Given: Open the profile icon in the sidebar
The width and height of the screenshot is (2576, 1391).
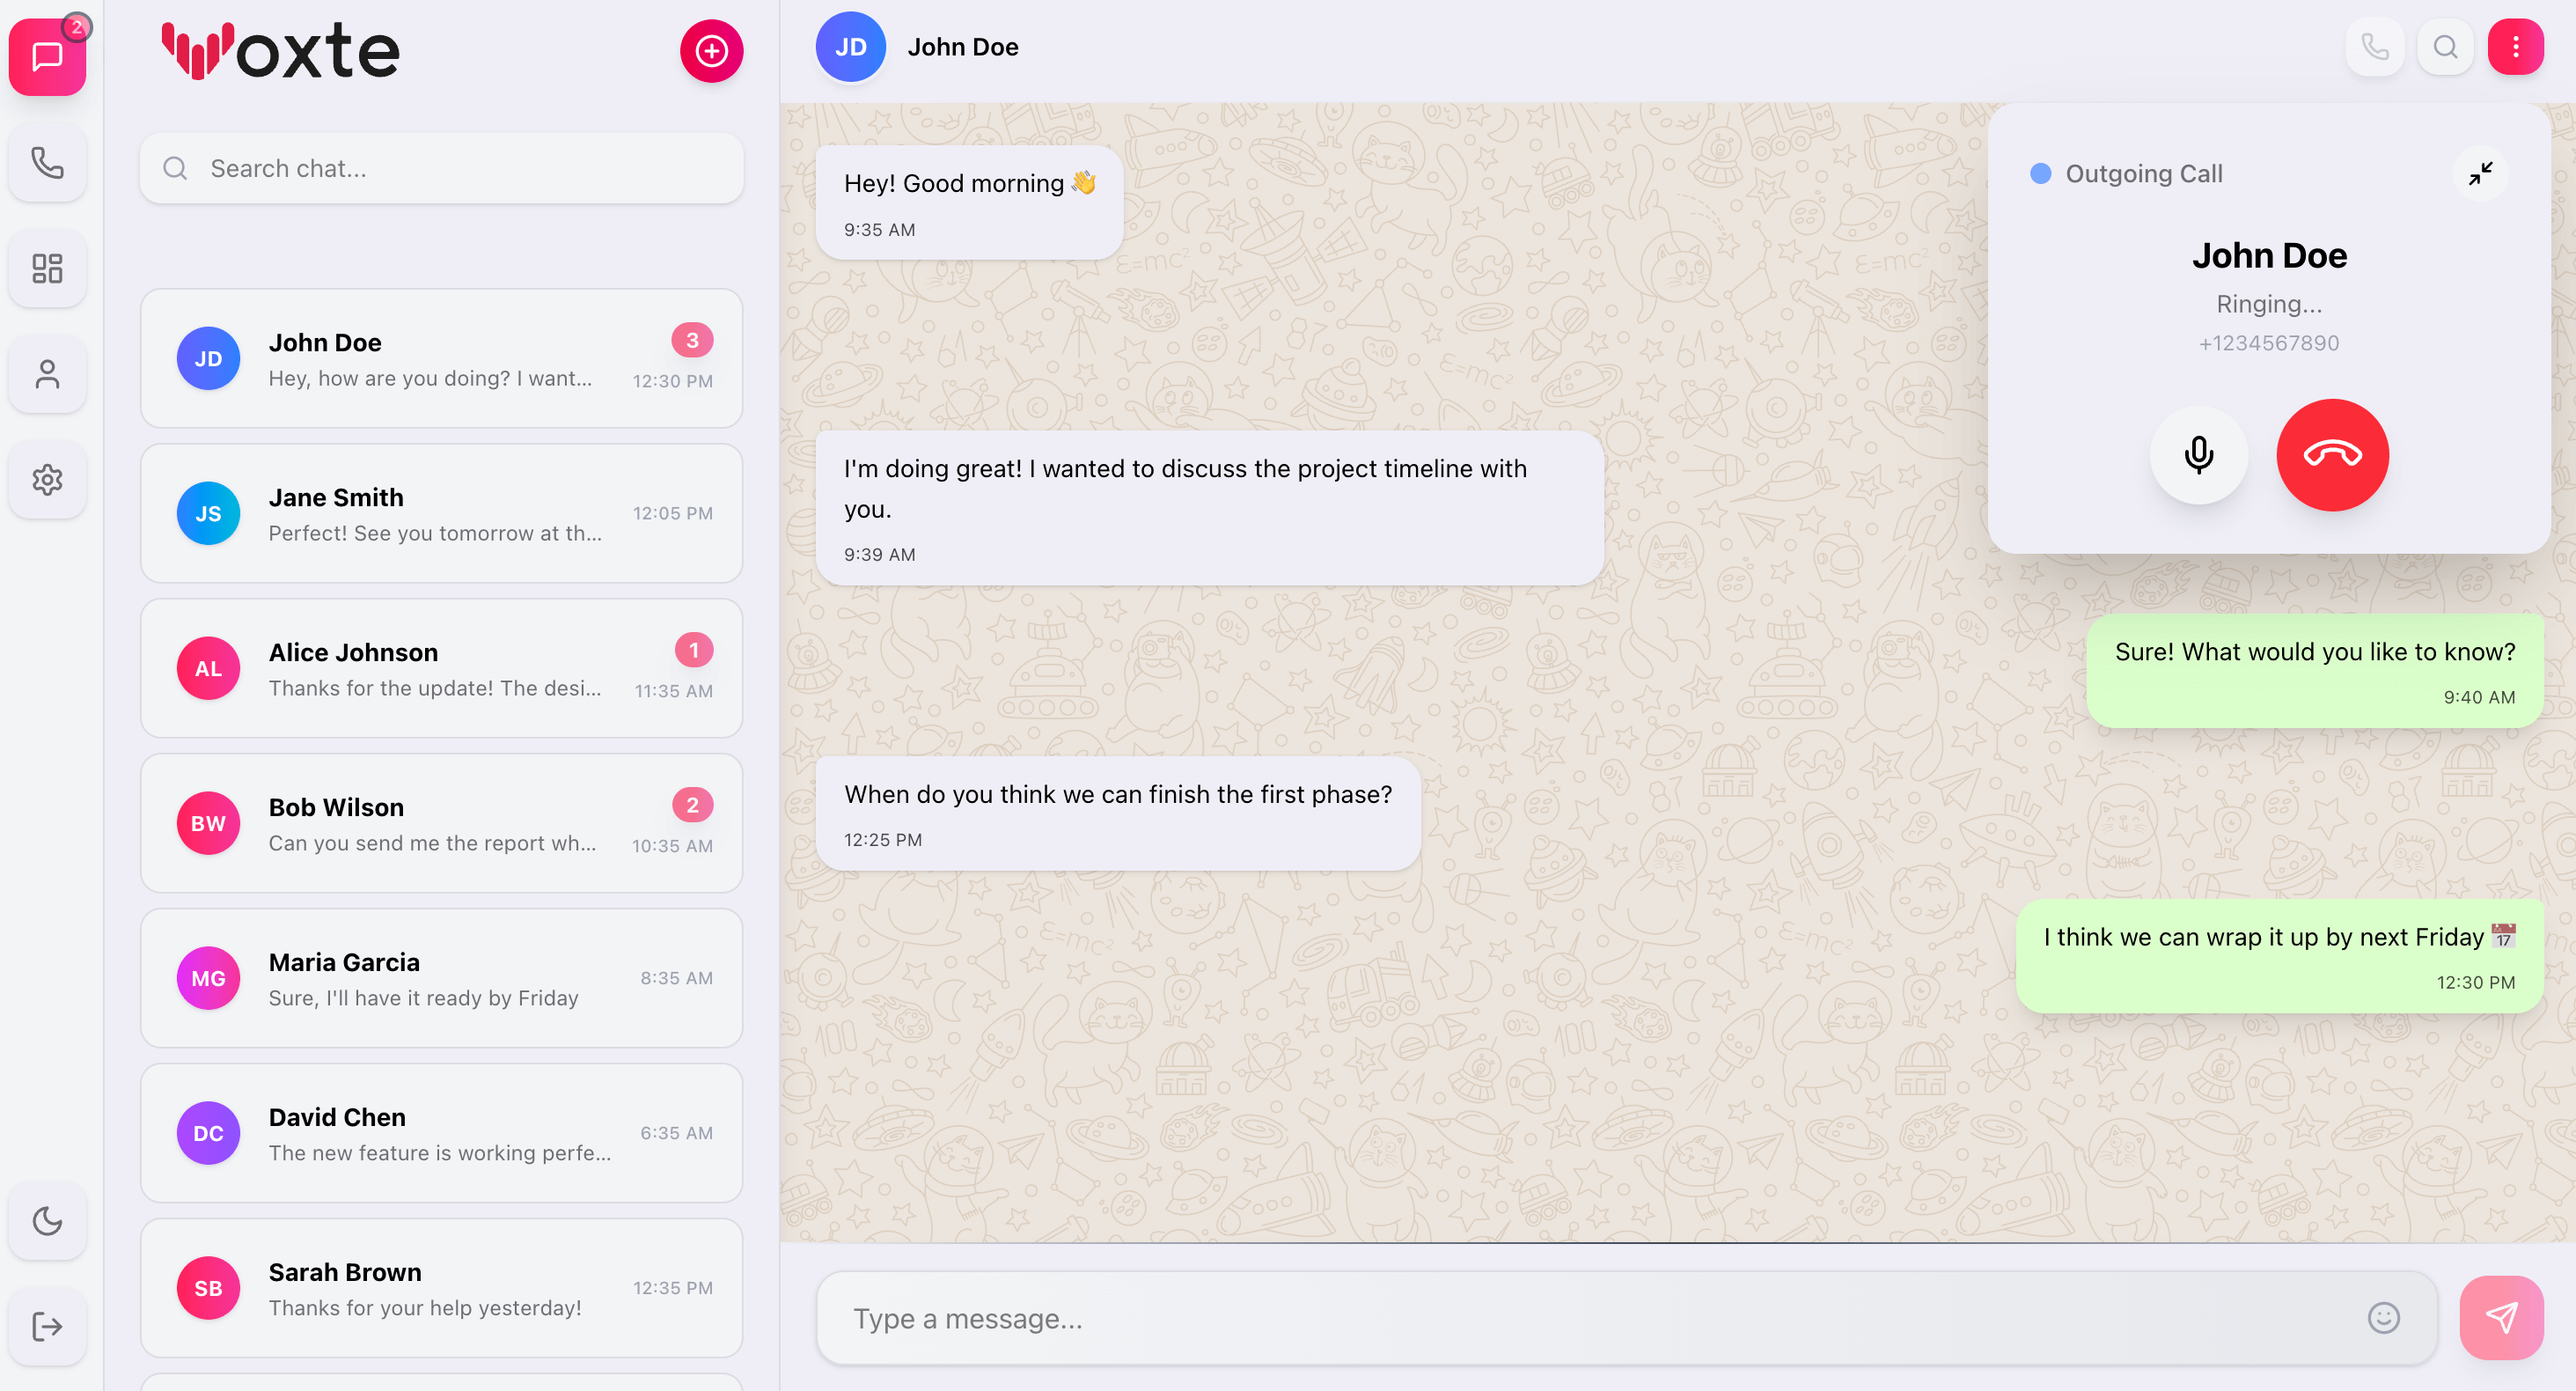Looking at the screenshot, I should (x=47, y=374).
